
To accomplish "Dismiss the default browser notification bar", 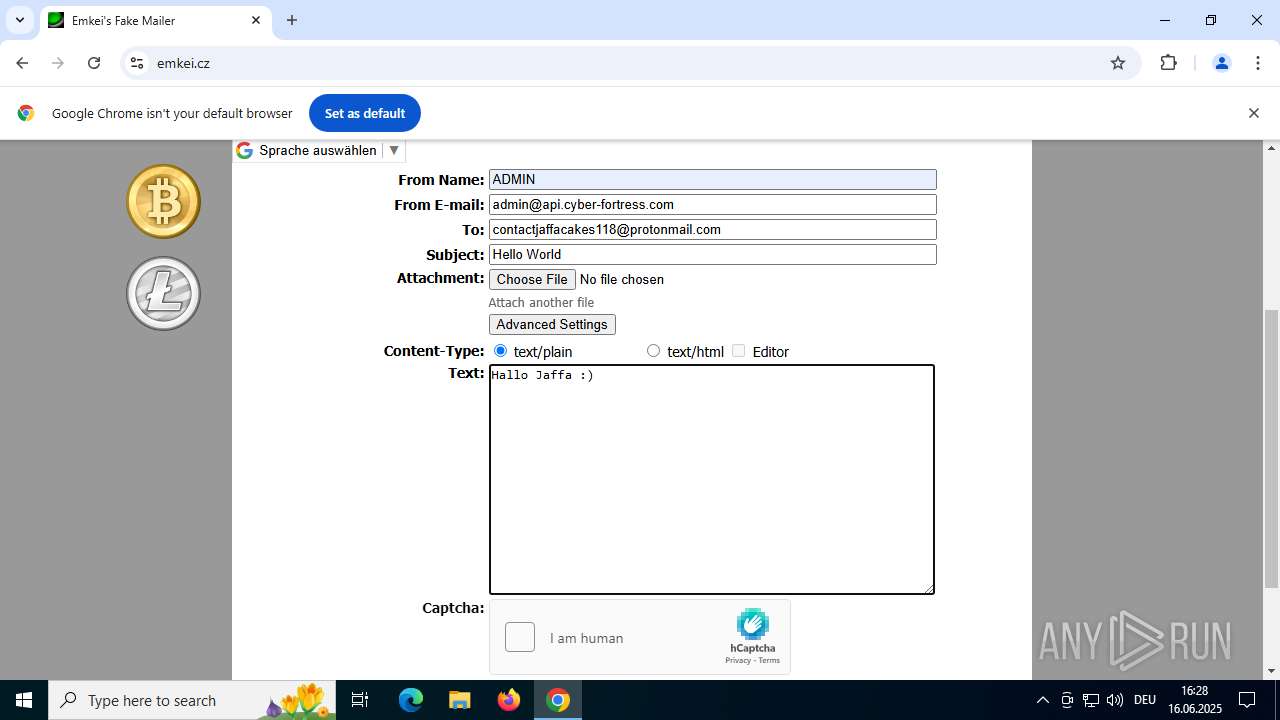I will coord(1253,113).
